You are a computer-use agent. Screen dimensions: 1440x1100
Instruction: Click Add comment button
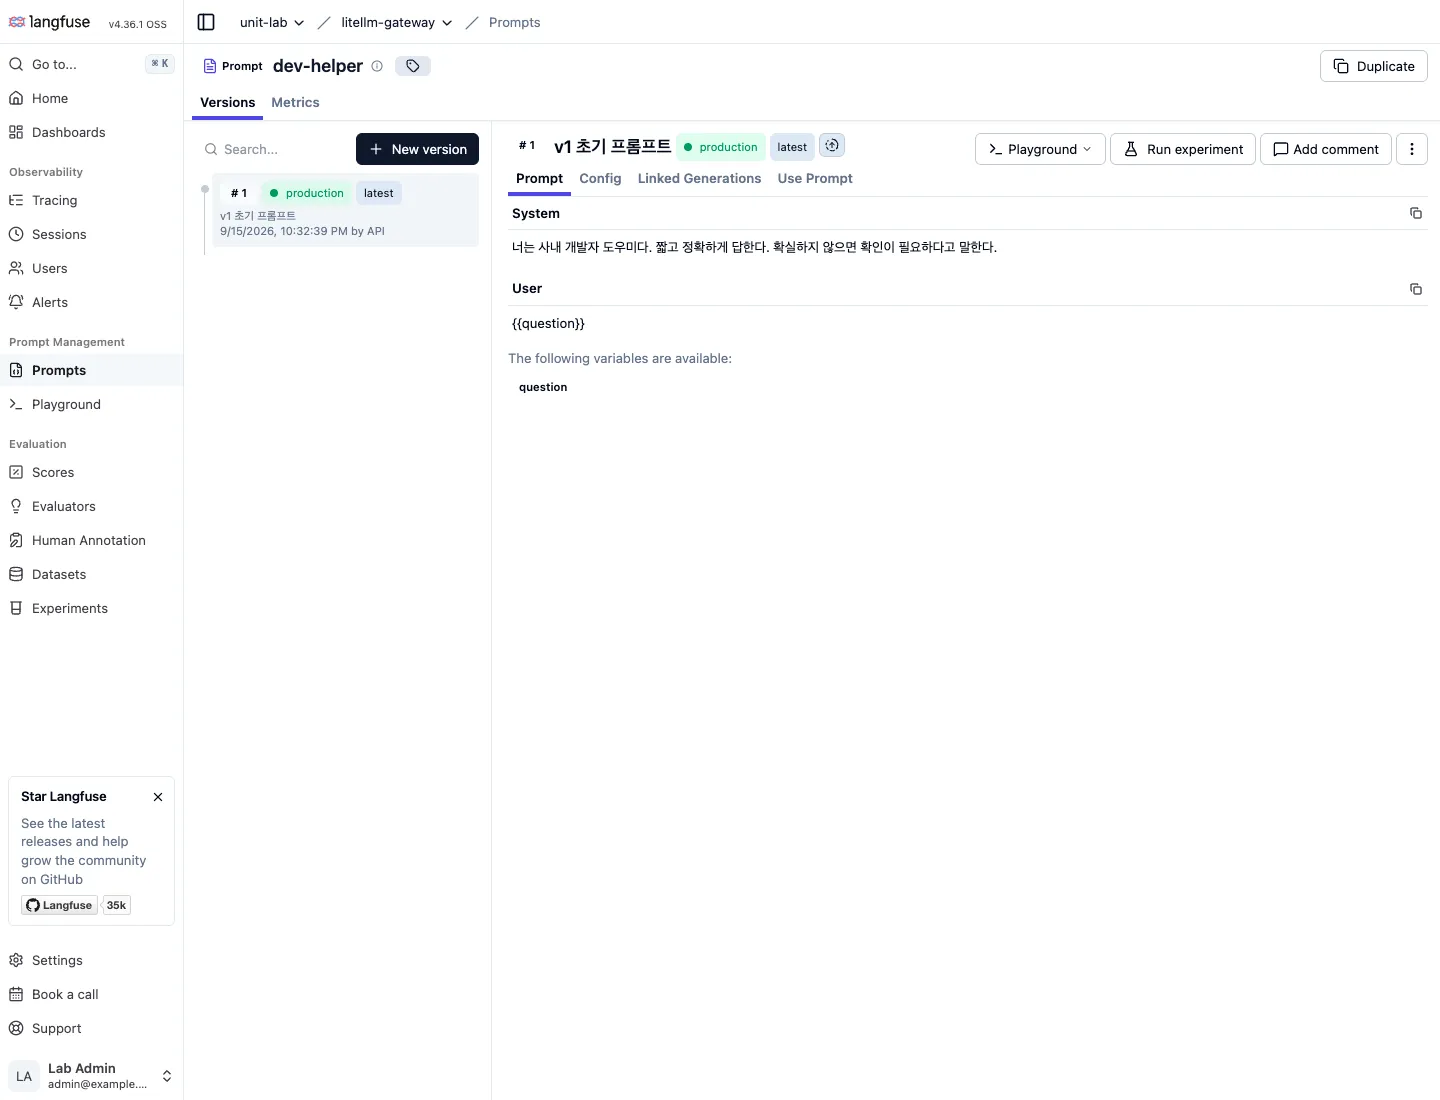coord(1325,149)
